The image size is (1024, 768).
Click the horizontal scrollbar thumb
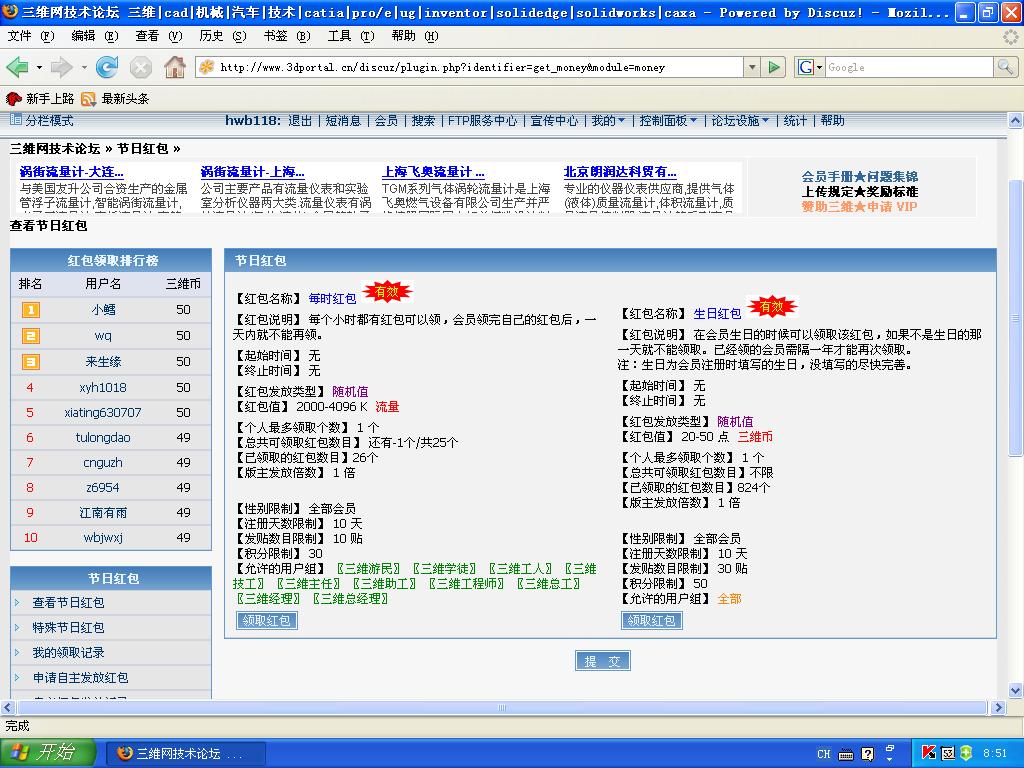[502, 707]
